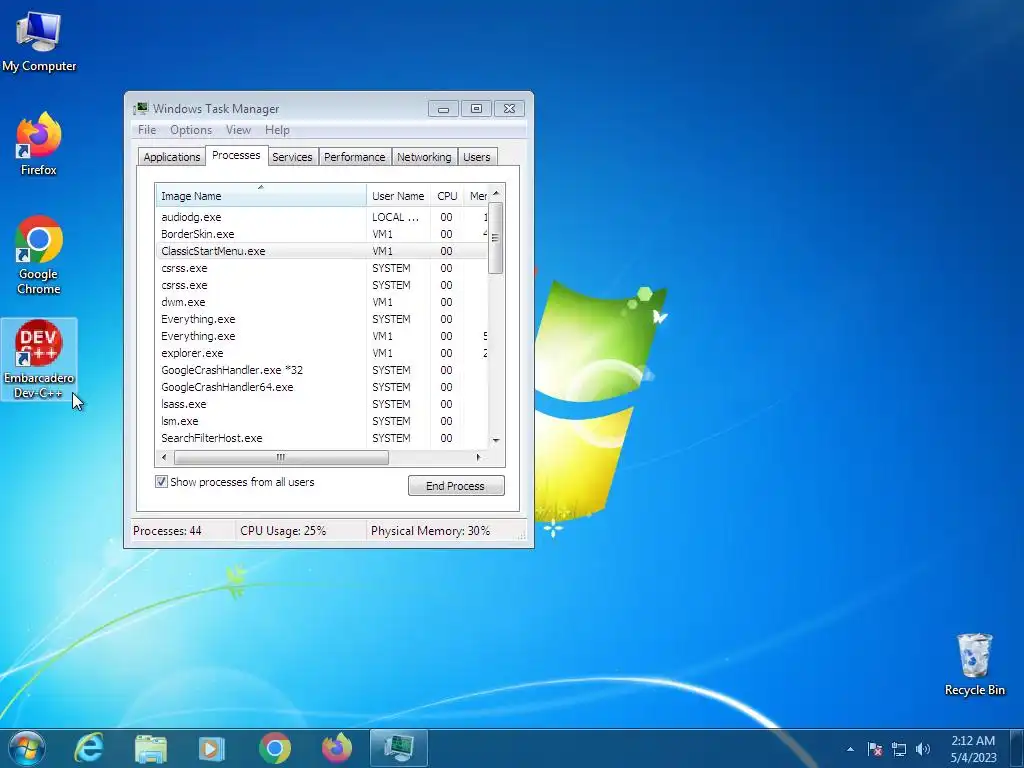Select the Firefox desktop shortcut
The width and height of the screenshot is (1024, 768).
39,144
